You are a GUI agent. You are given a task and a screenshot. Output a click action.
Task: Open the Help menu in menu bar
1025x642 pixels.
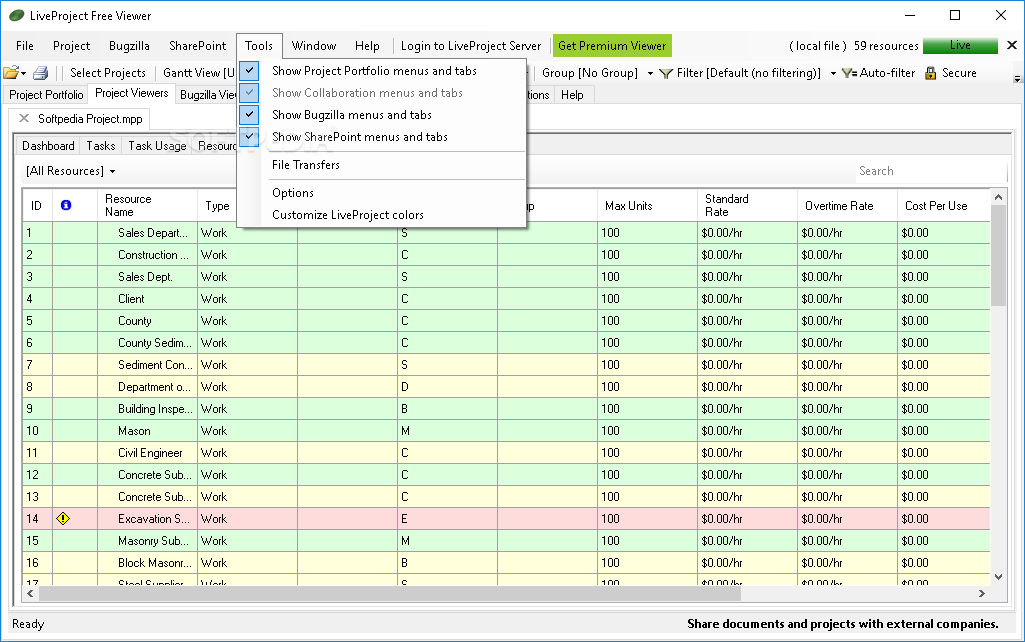click(367, 46)
